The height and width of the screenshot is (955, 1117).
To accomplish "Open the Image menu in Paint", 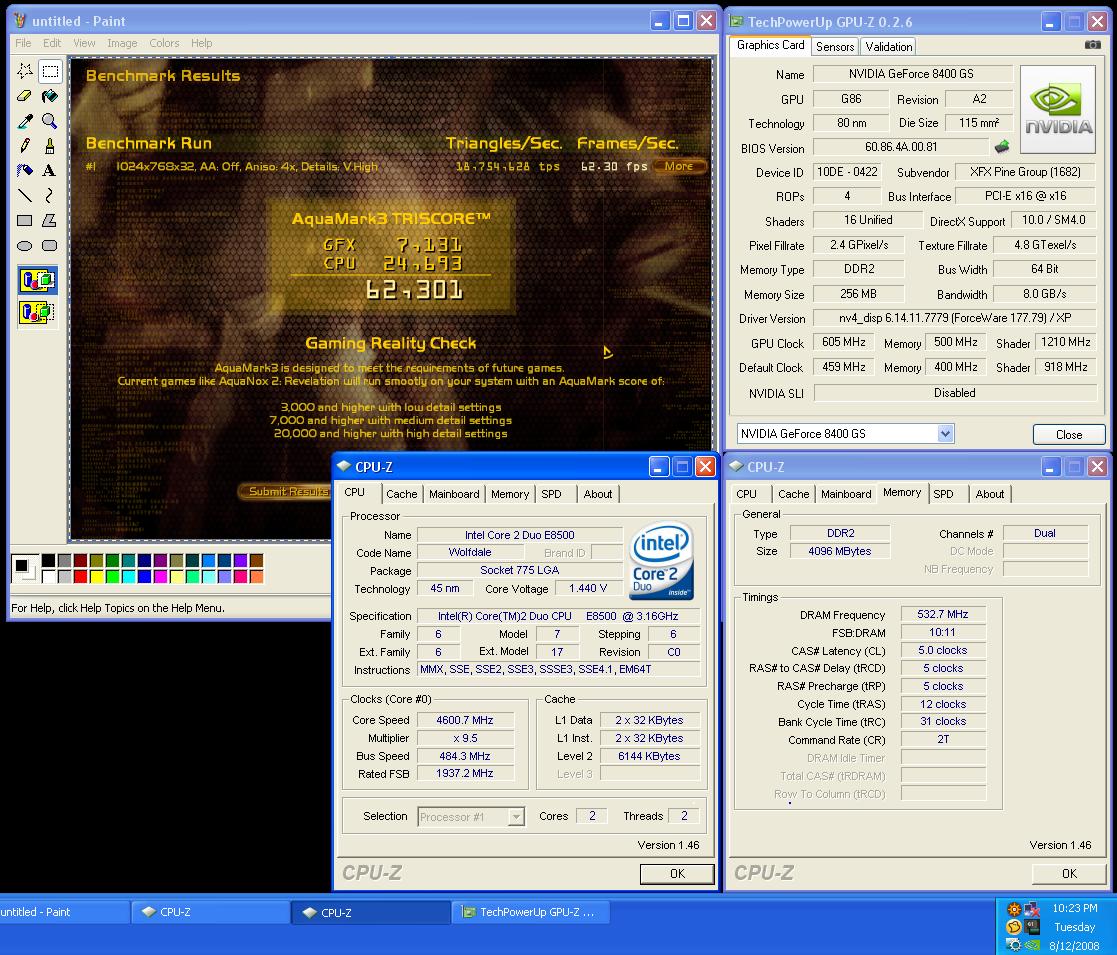I will 122,43.
